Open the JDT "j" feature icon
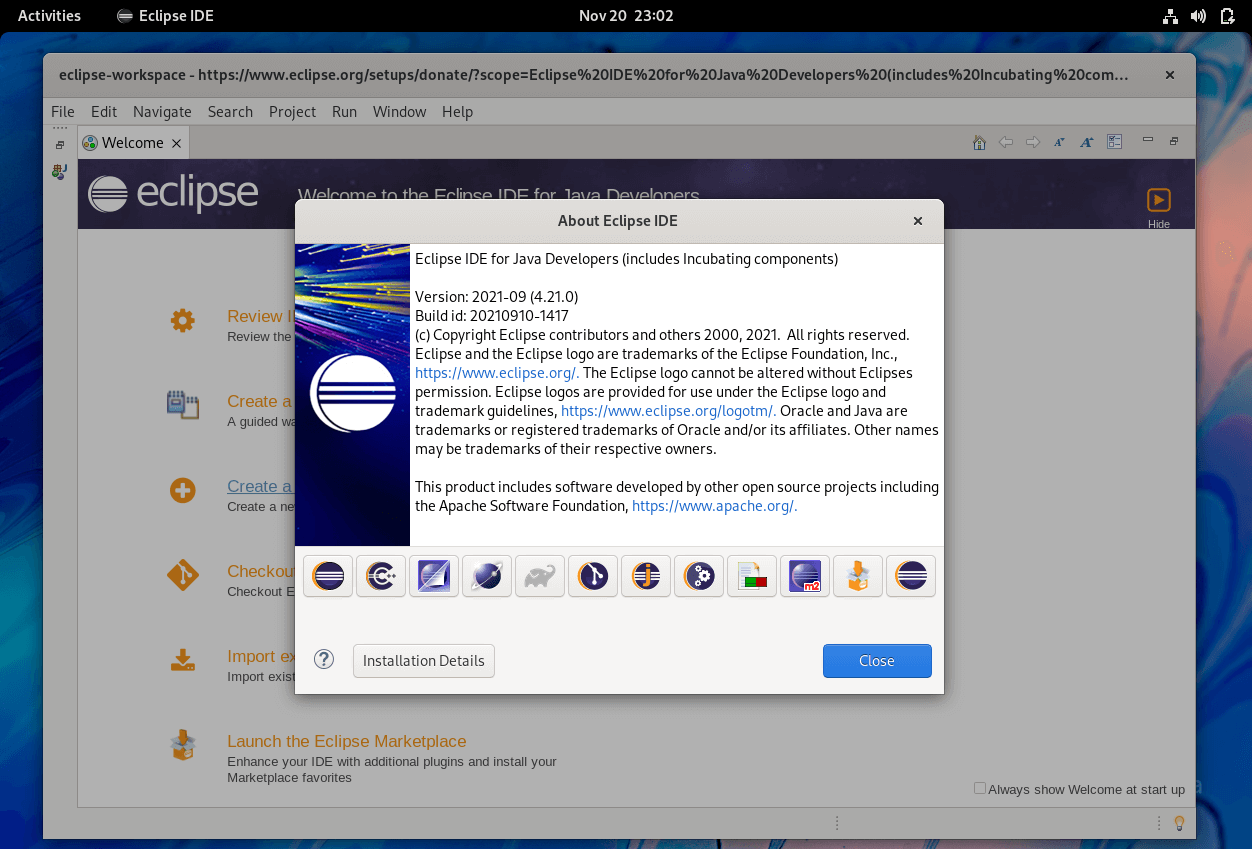 [646, 576]
